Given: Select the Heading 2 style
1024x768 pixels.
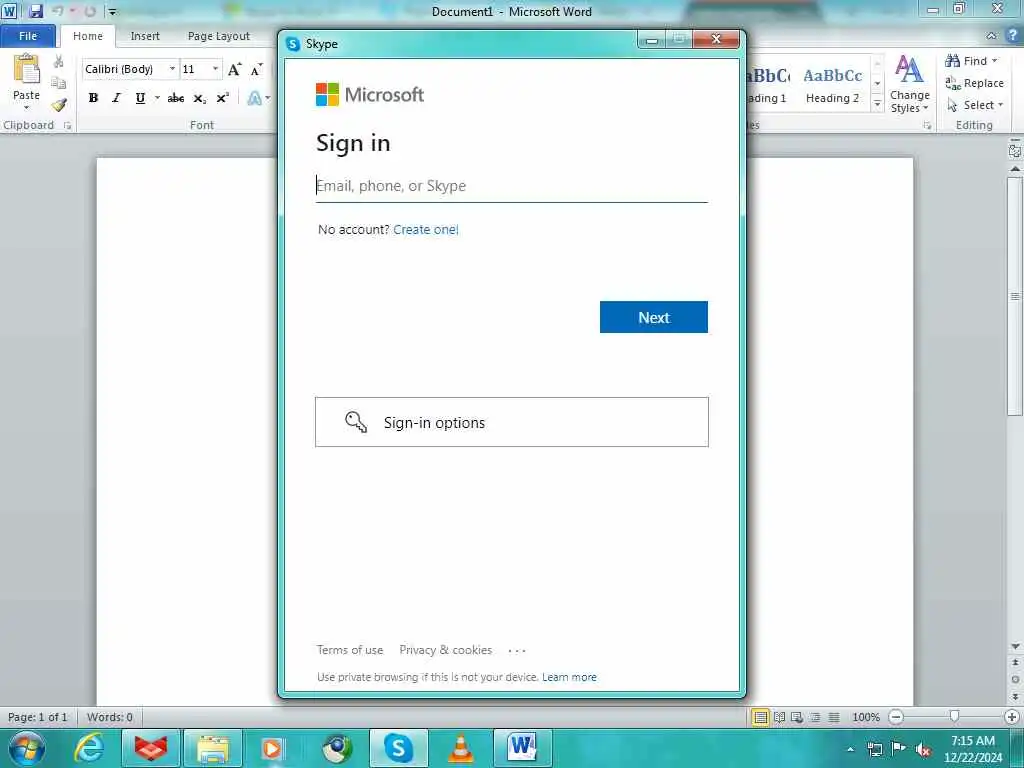Looking at the screenshot, I should (x=833, y=85).
